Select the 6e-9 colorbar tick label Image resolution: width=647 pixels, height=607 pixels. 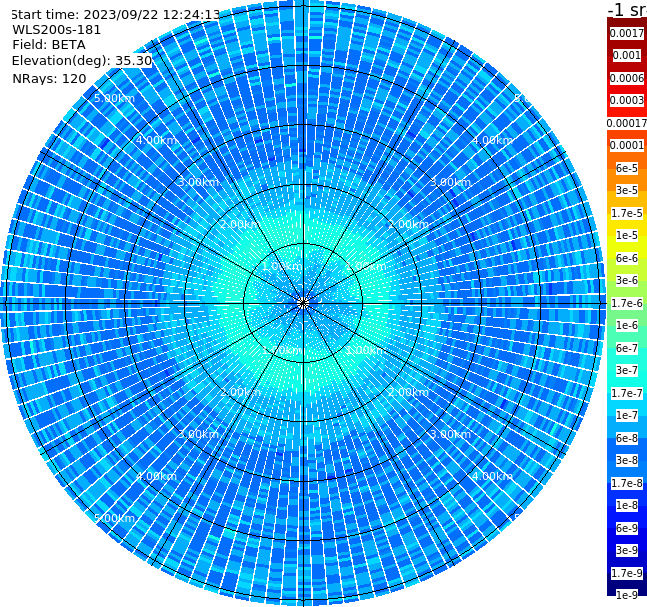tap(627, 528)
